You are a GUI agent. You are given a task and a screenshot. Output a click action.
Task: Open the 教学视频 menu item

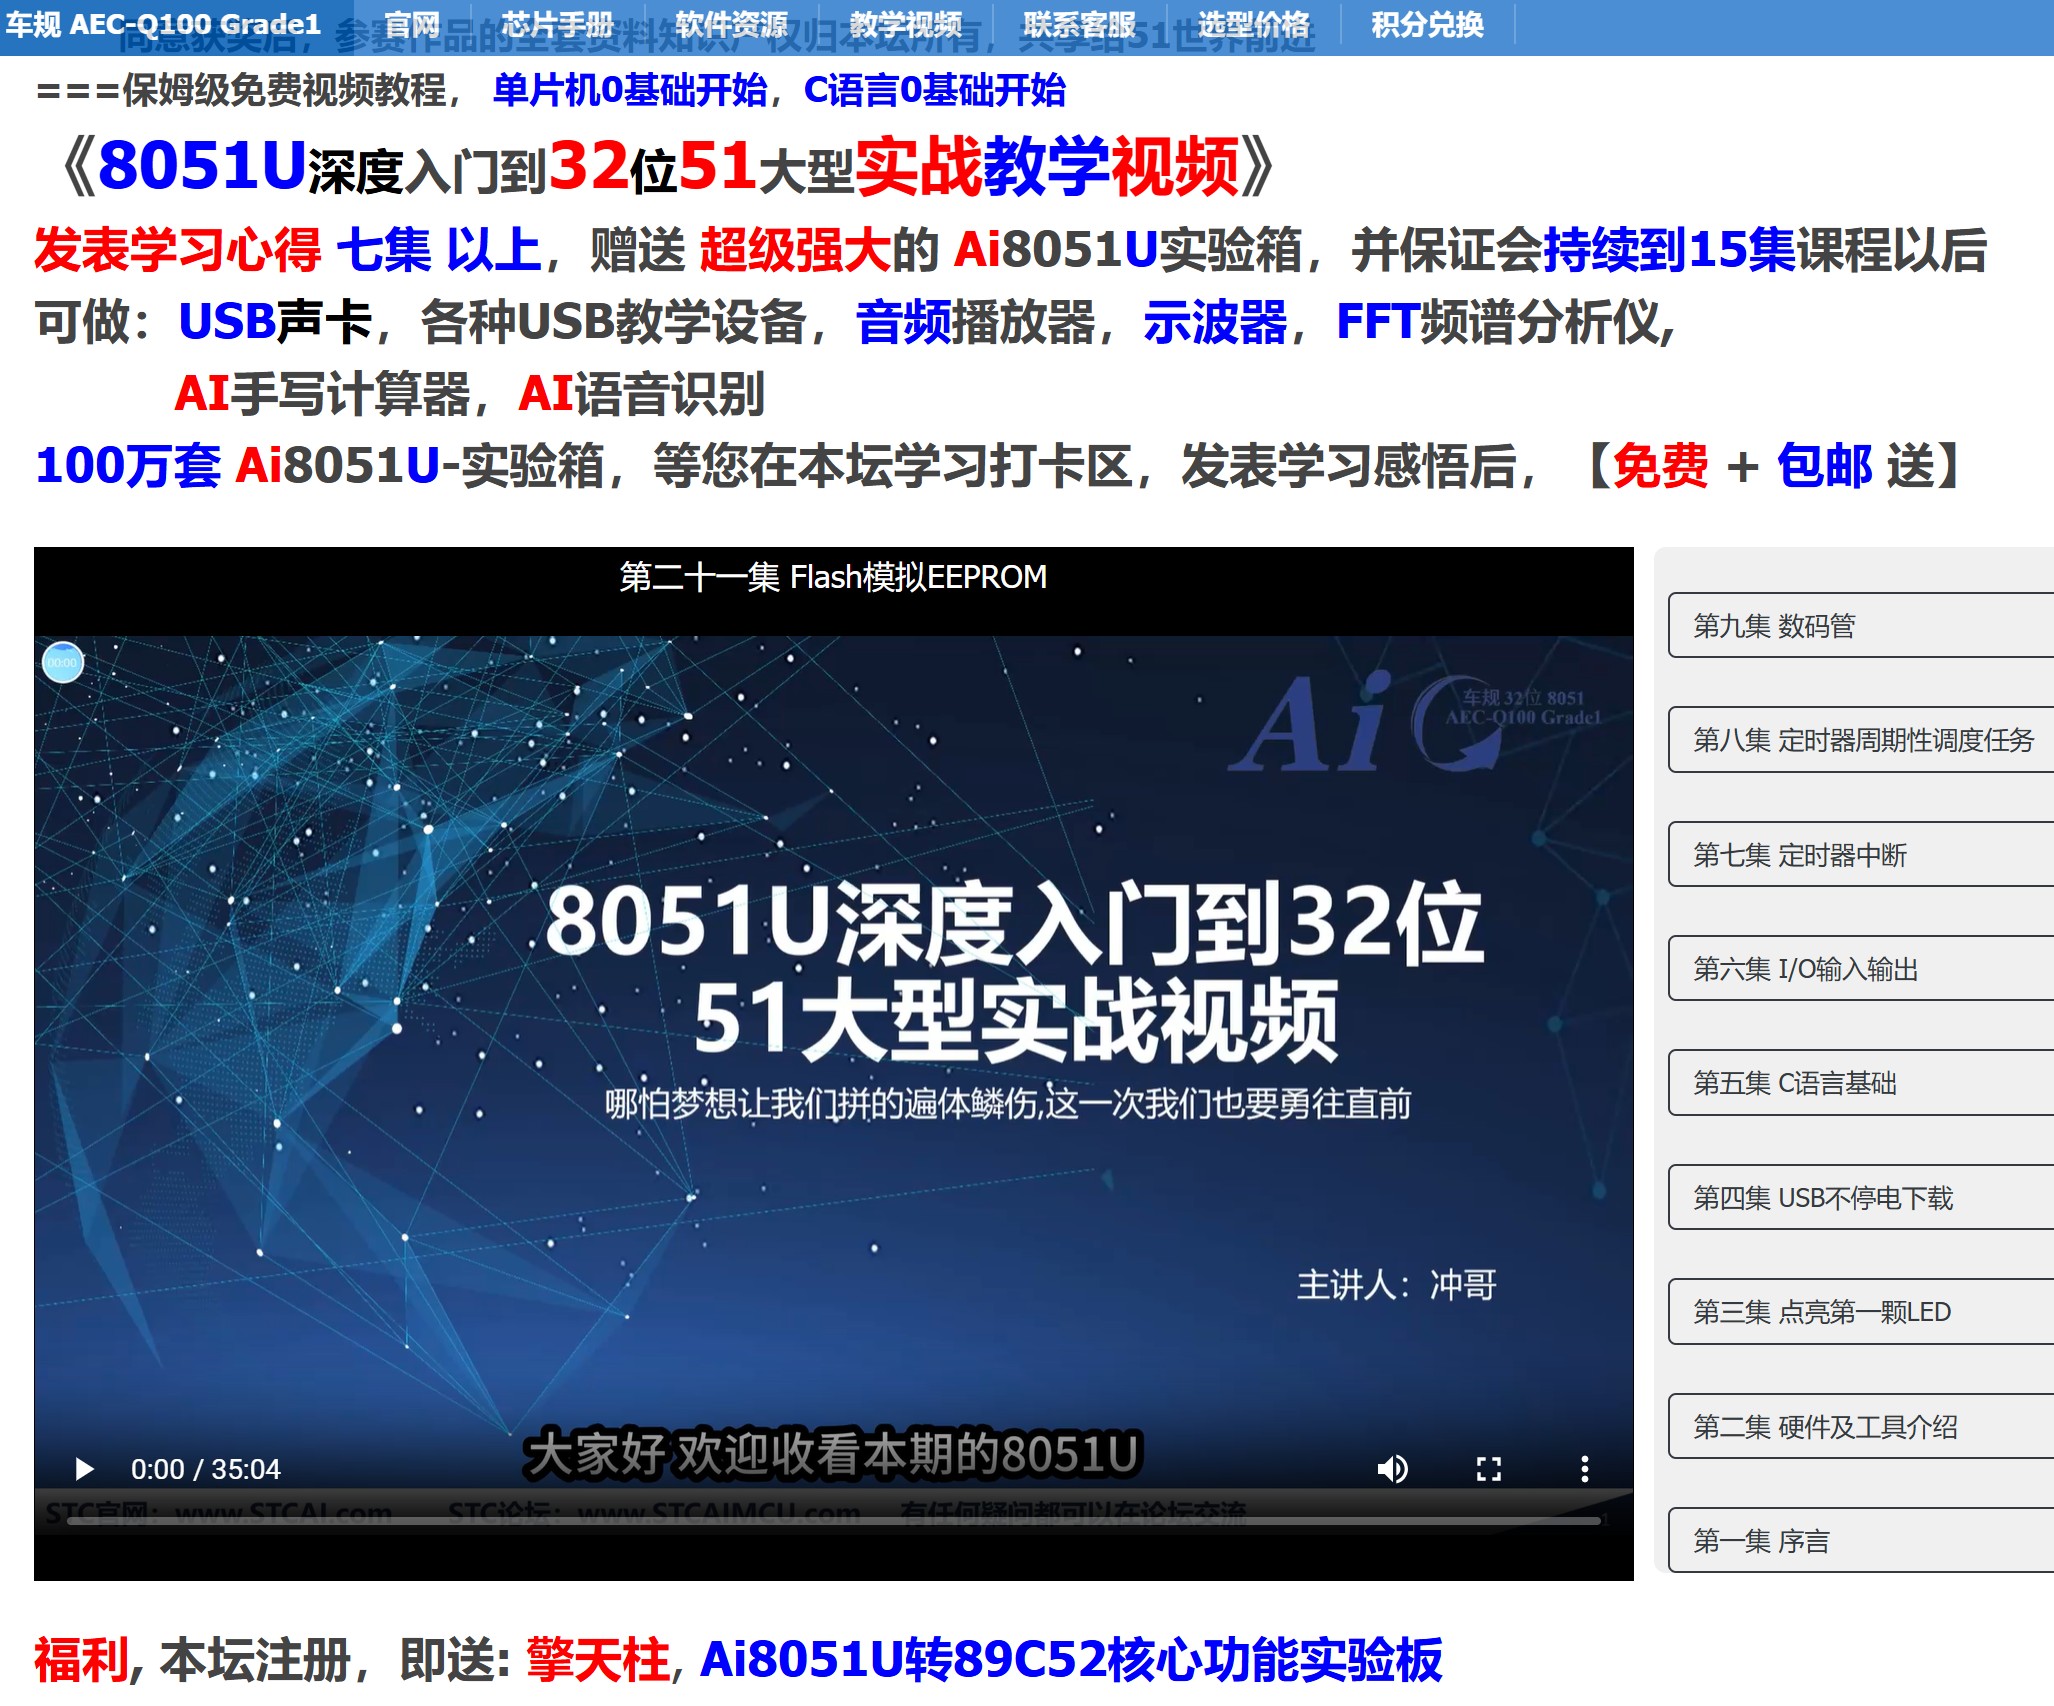(x=905, y=25)
